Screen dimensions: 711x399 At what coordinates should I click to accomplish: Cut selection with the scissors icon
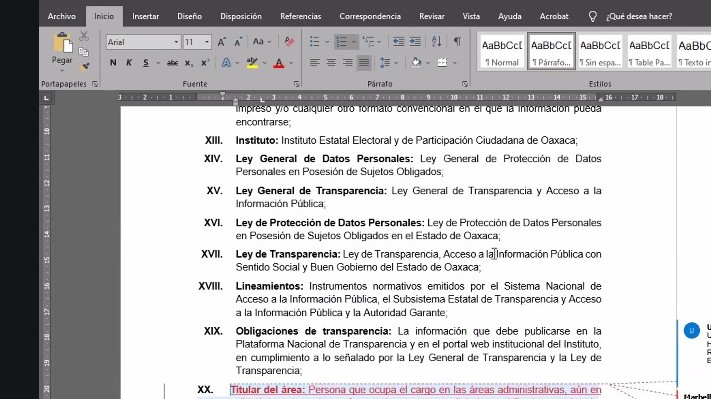coord(84,36)
